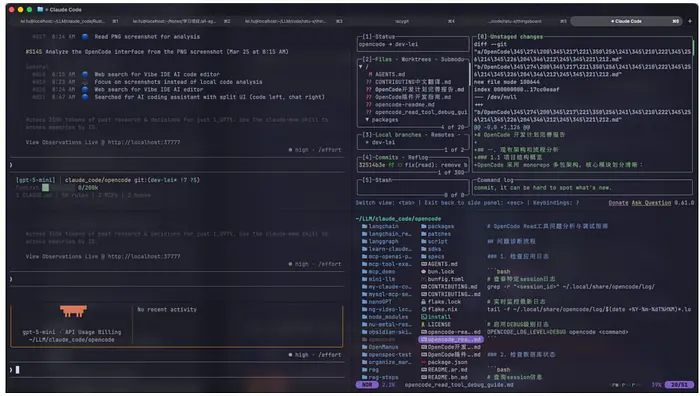Click the No recent activity text
Image resolution: width=700 pixels, height=396 pixels.
coord(167,309)
